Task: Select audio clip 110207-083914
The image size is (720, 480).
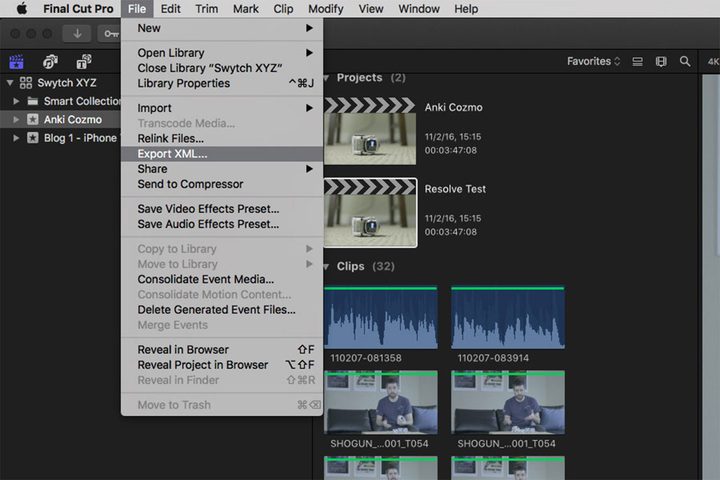Action: click(508, 317)
